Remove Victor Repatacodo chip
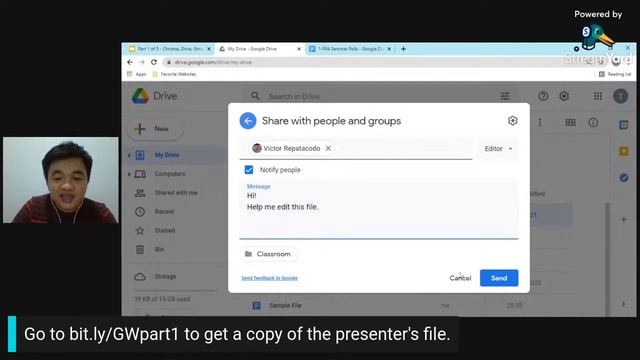 [x=328, y=148]
